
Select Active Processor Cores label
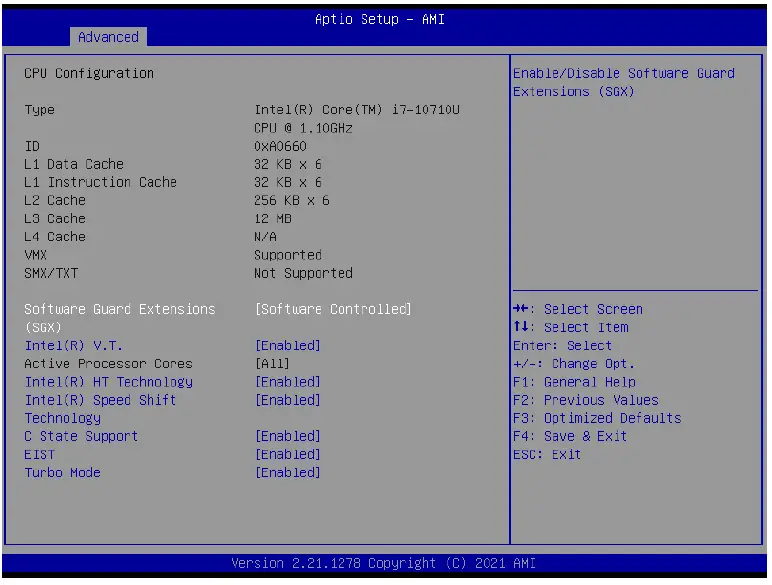pyautogui.click(x=108, y=364)
